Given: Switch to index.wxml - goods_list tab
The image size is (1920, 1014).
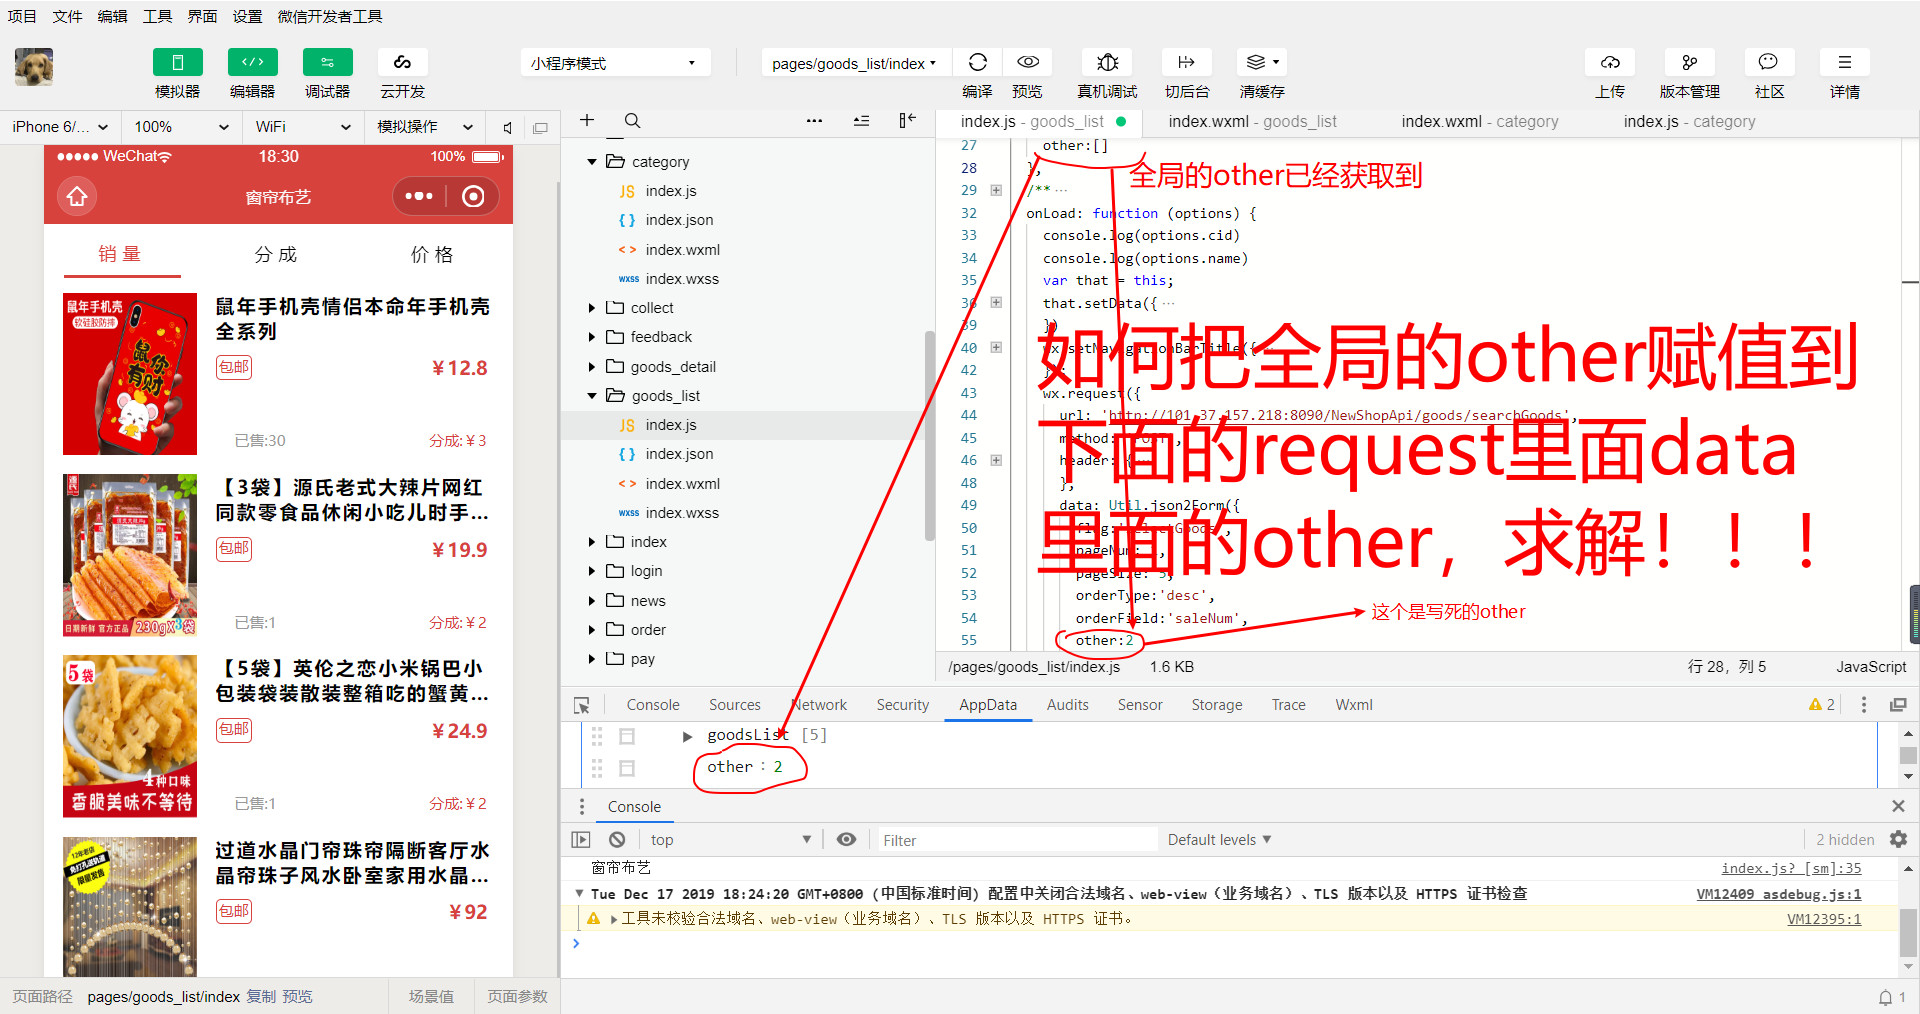Looking at the screenshot, I should click(x=1252, y=121).
